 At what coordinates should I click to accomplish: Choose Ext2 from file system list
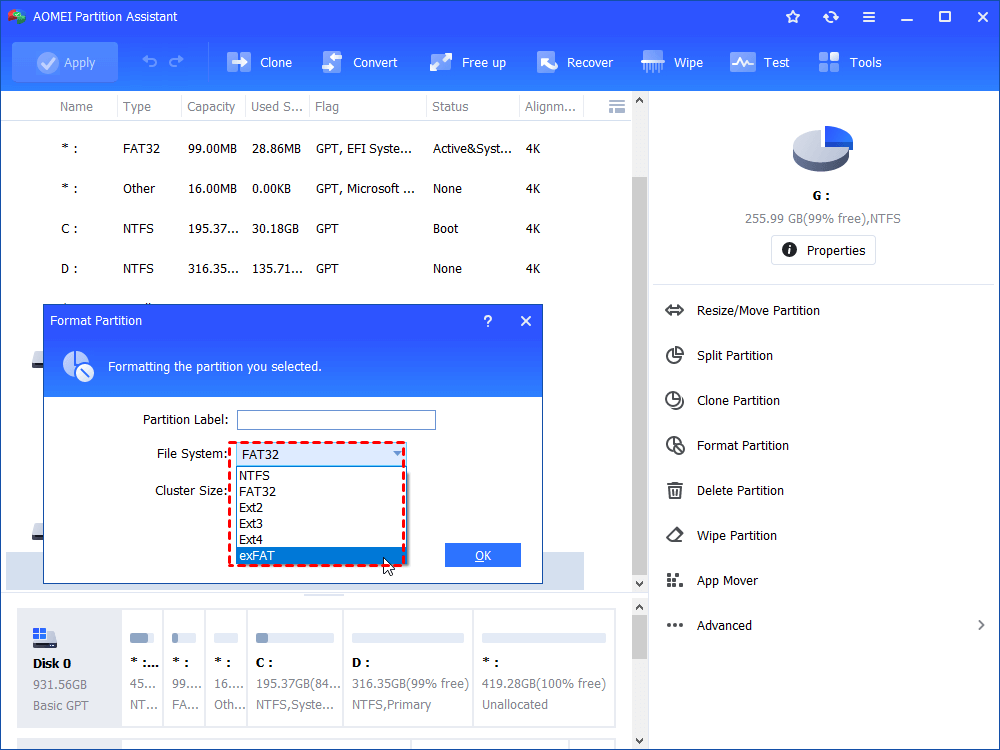[x=321, y=507]
